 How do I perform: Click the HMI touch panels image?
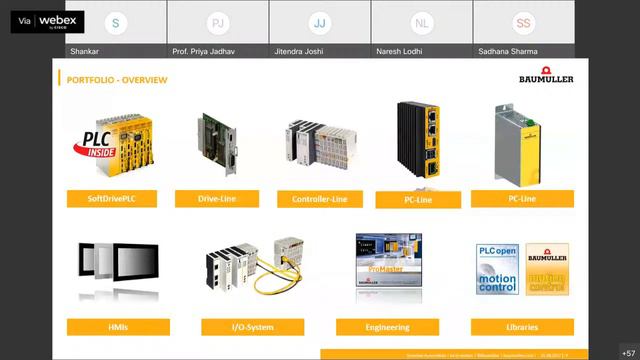pos(118,262)
